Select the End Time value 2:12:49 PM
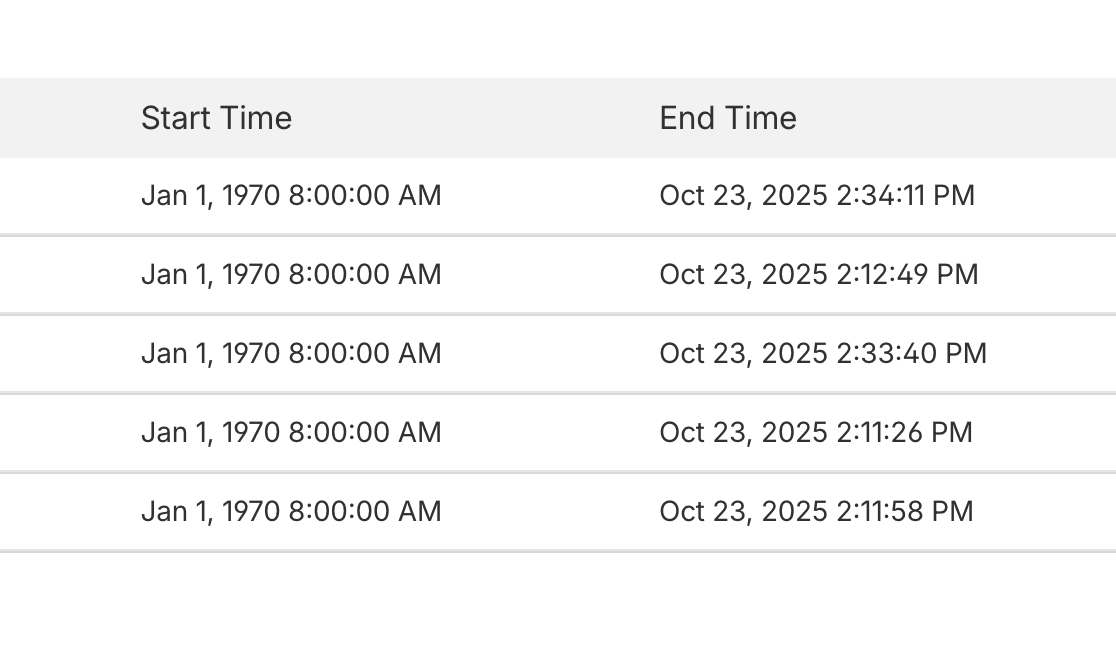Viewport: 1116px width, 648px height. coord(819,274)
